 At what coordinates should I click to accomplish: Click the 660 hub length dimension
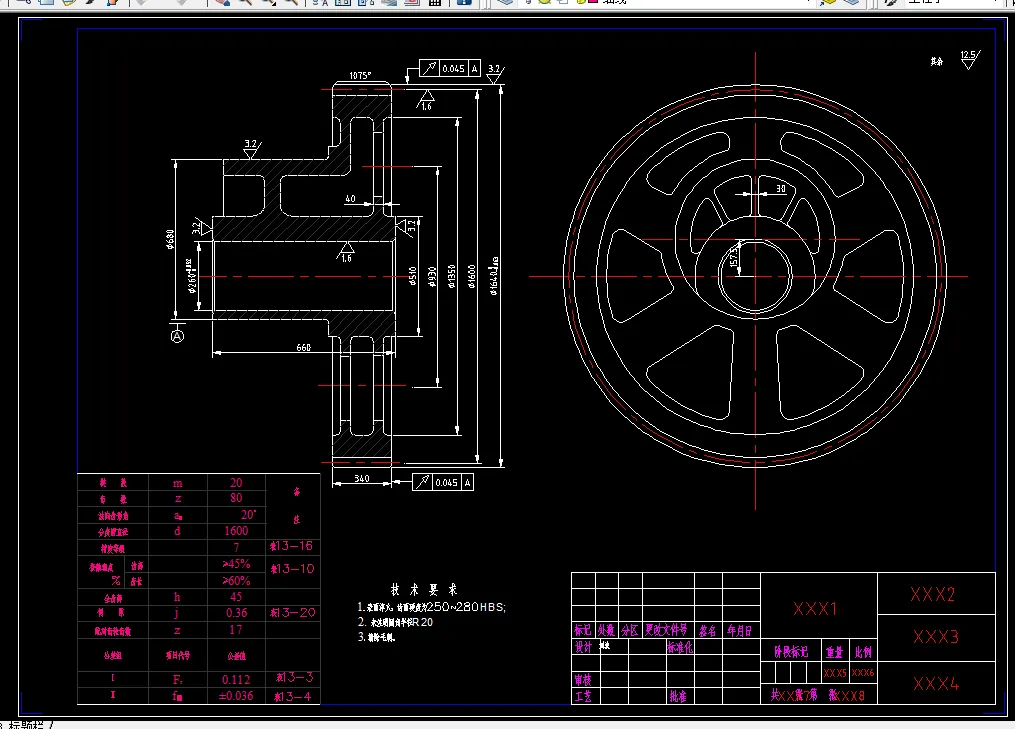click(304, 348)
